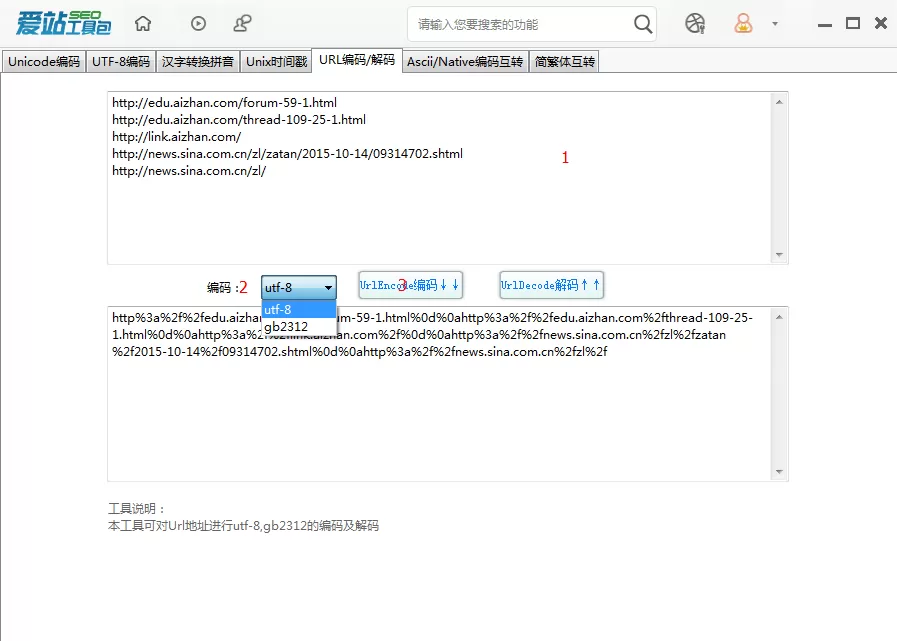Switch to the Unicode编码 tab
The image size is (897, 641).
point(44,62)
